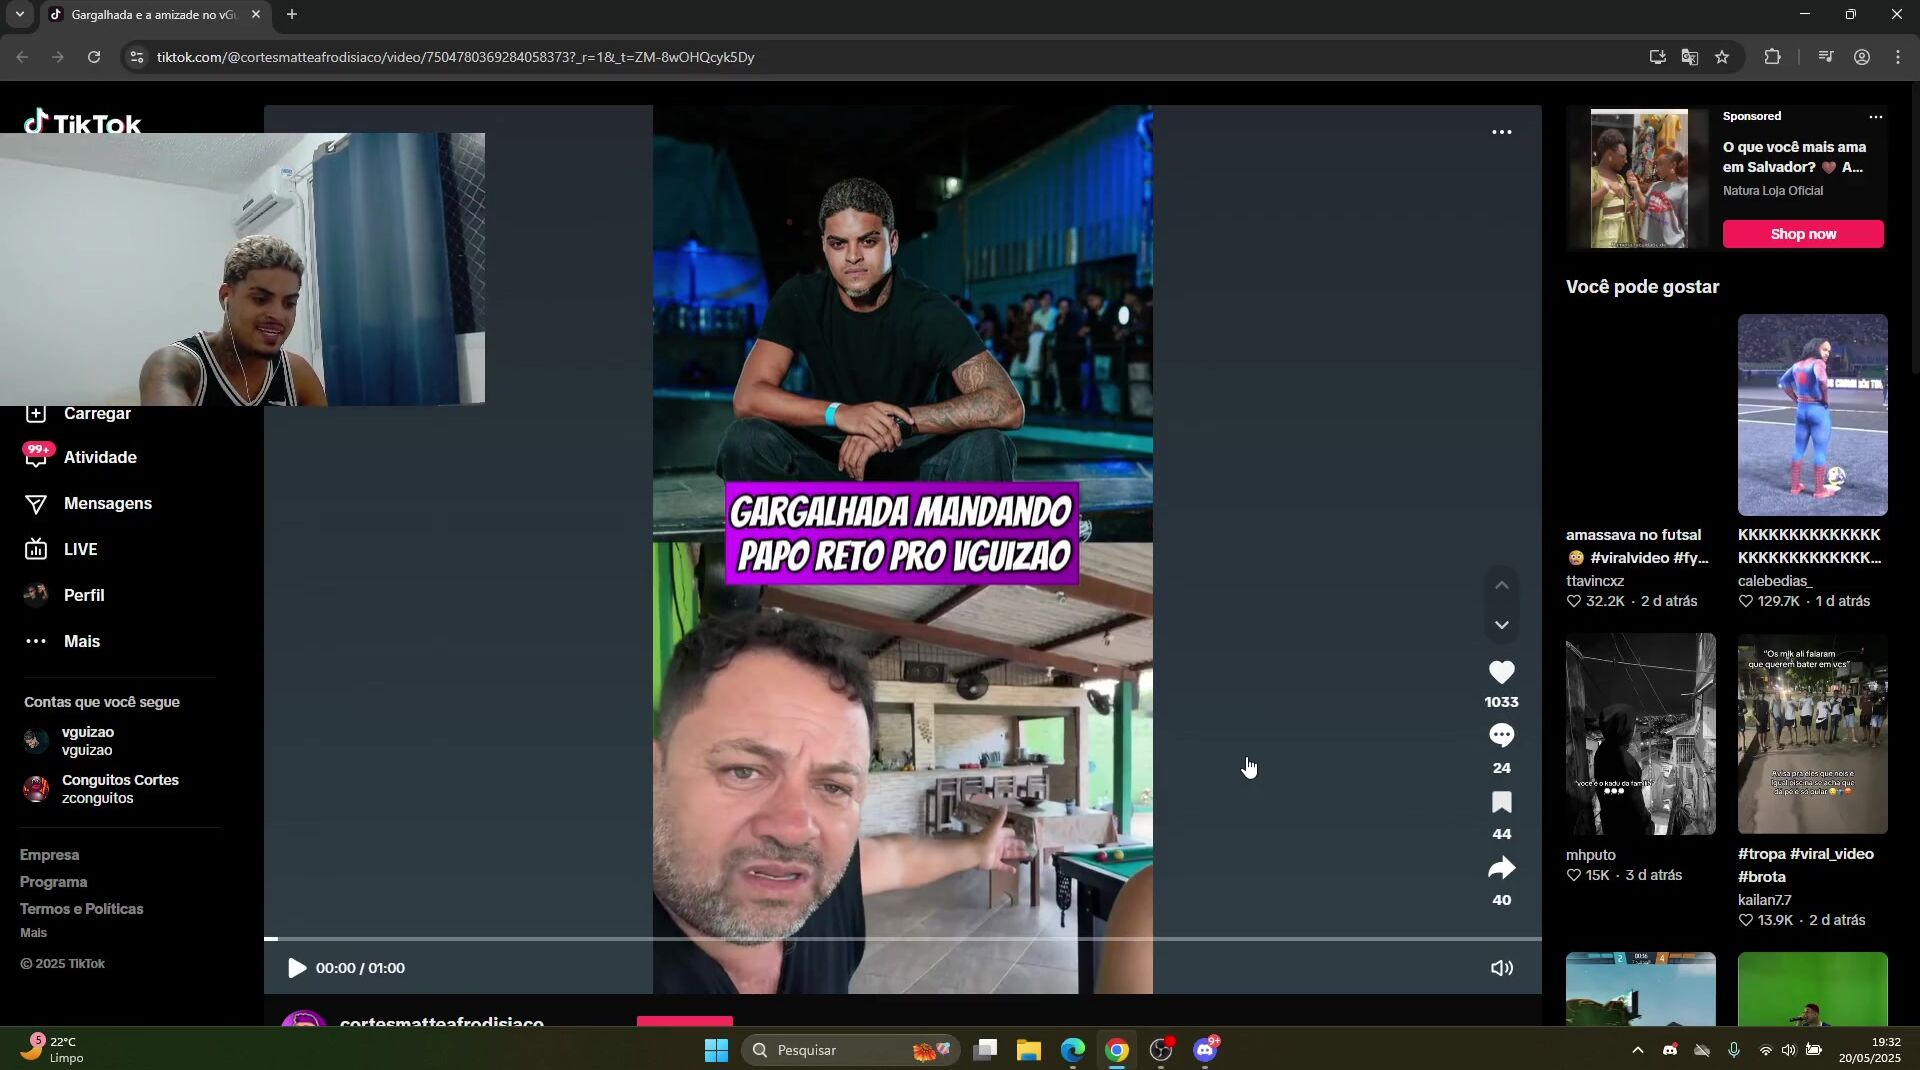Open the mhputo video thumbnail
1920x1070 pixels.
pyautogui.click(x=1640, y=734)
